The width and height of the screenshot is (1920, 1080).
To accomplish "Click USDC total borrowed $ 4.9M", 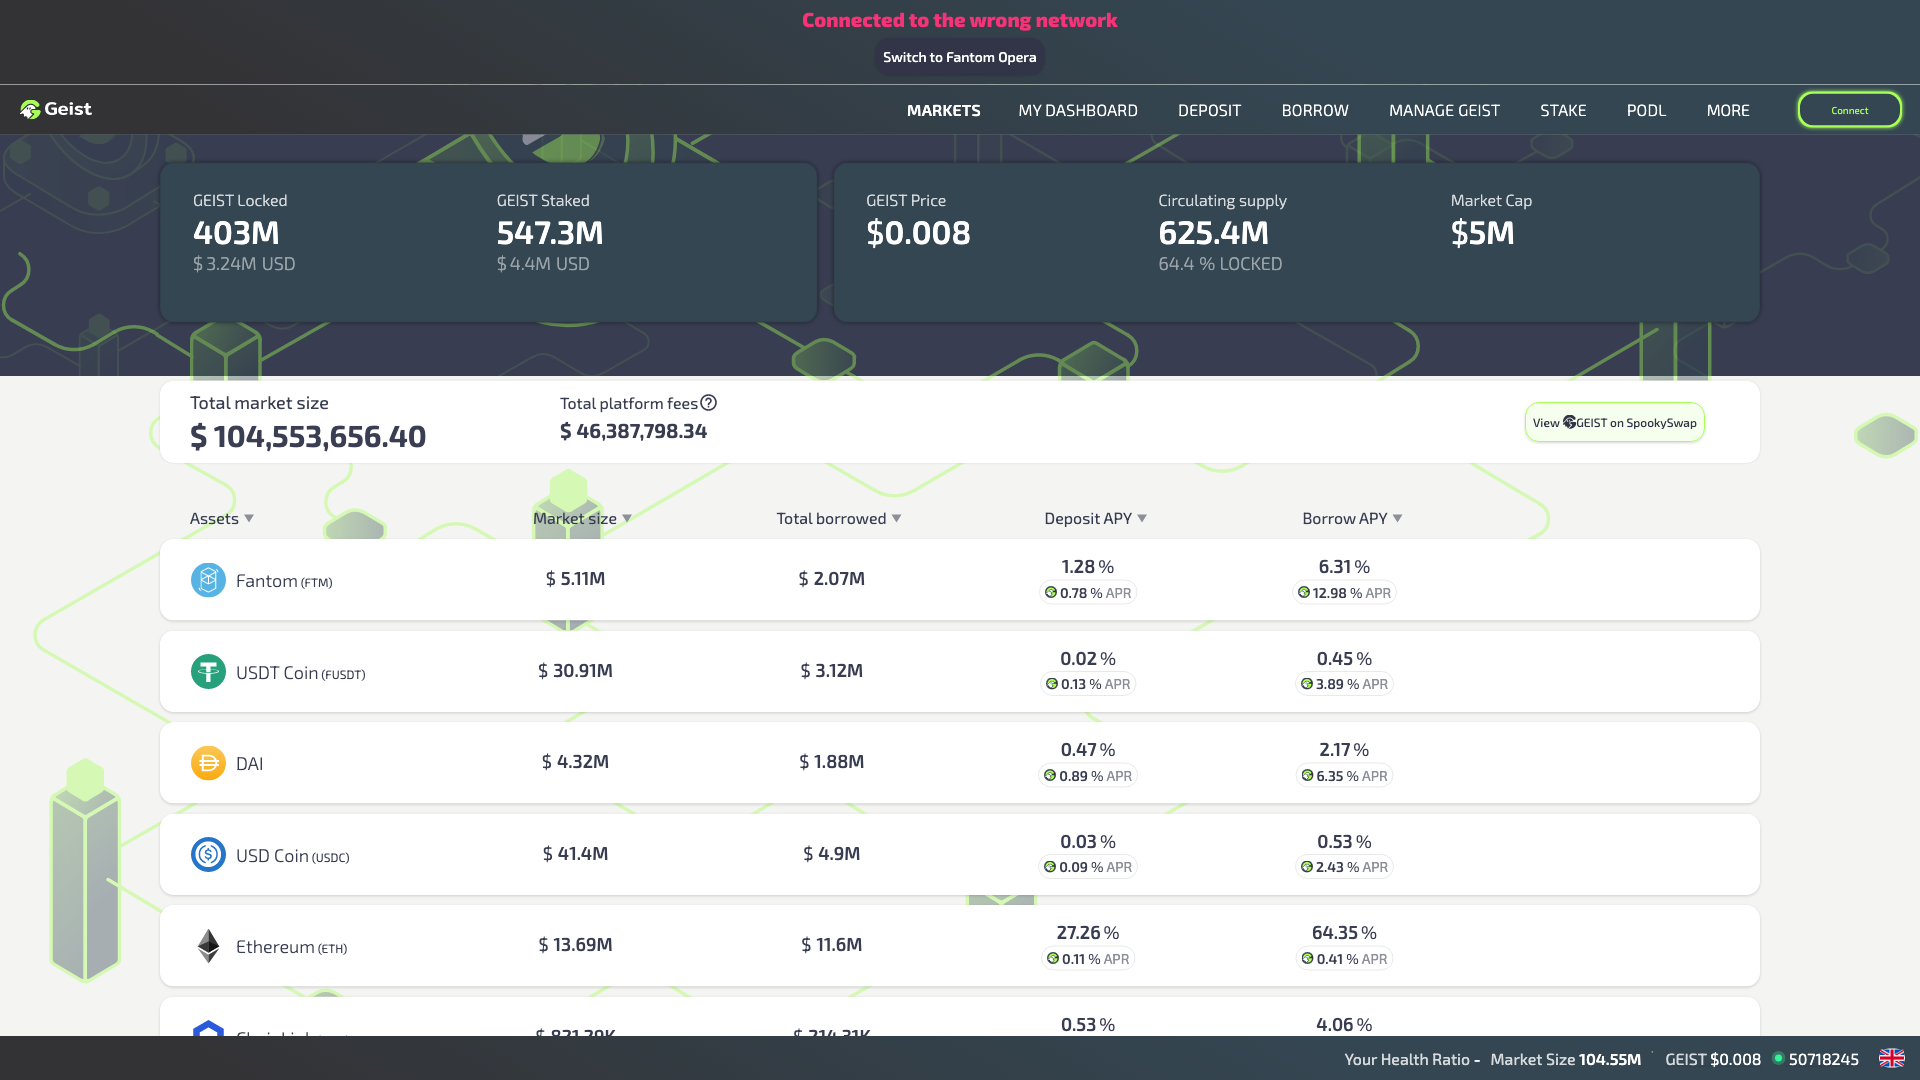I will 831,854.
